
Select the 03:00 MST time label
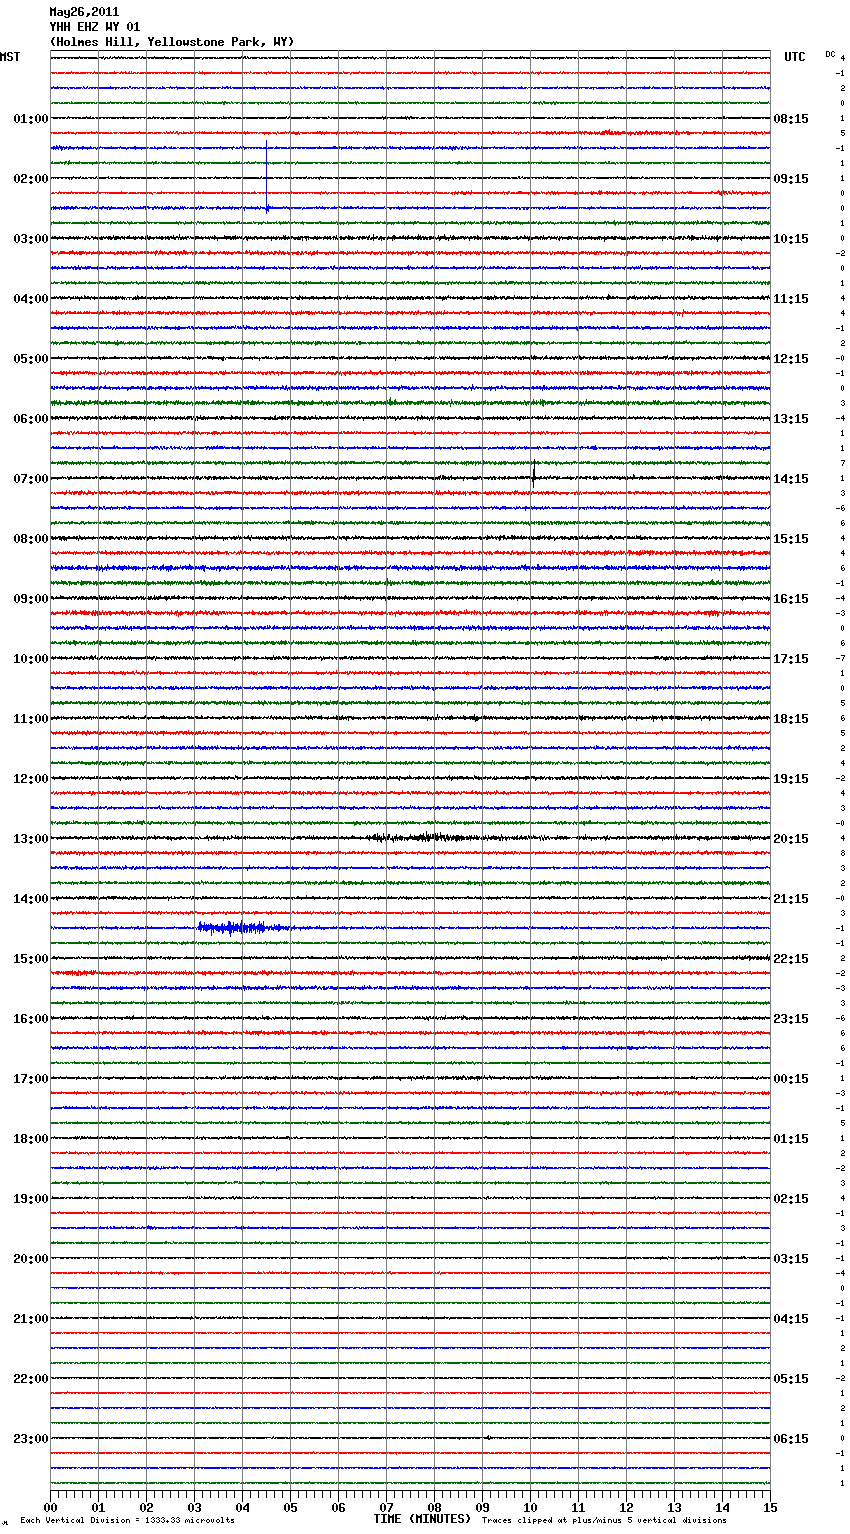31,239
